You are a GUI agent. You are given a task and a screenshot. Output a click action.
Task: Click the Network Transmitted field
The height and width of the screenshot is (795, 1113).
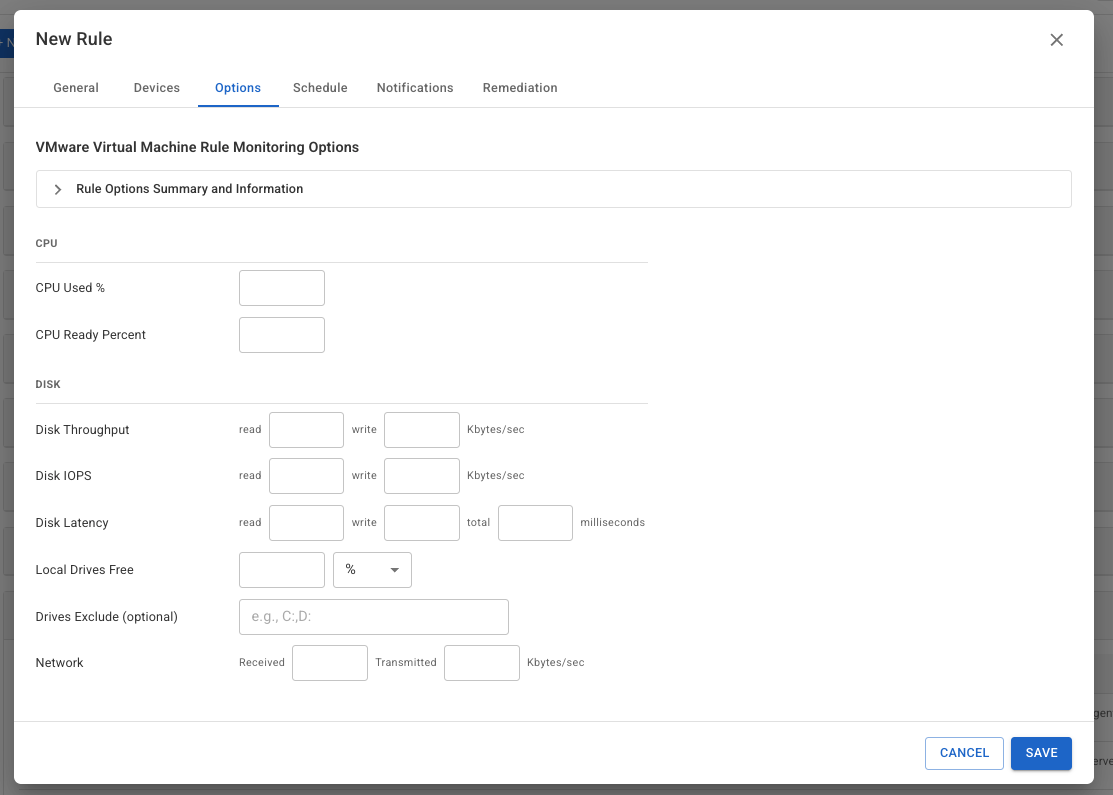(x=482, y=663)
